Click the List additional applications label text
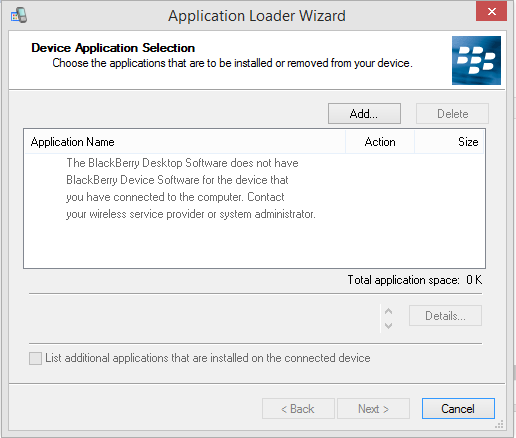 208,358
